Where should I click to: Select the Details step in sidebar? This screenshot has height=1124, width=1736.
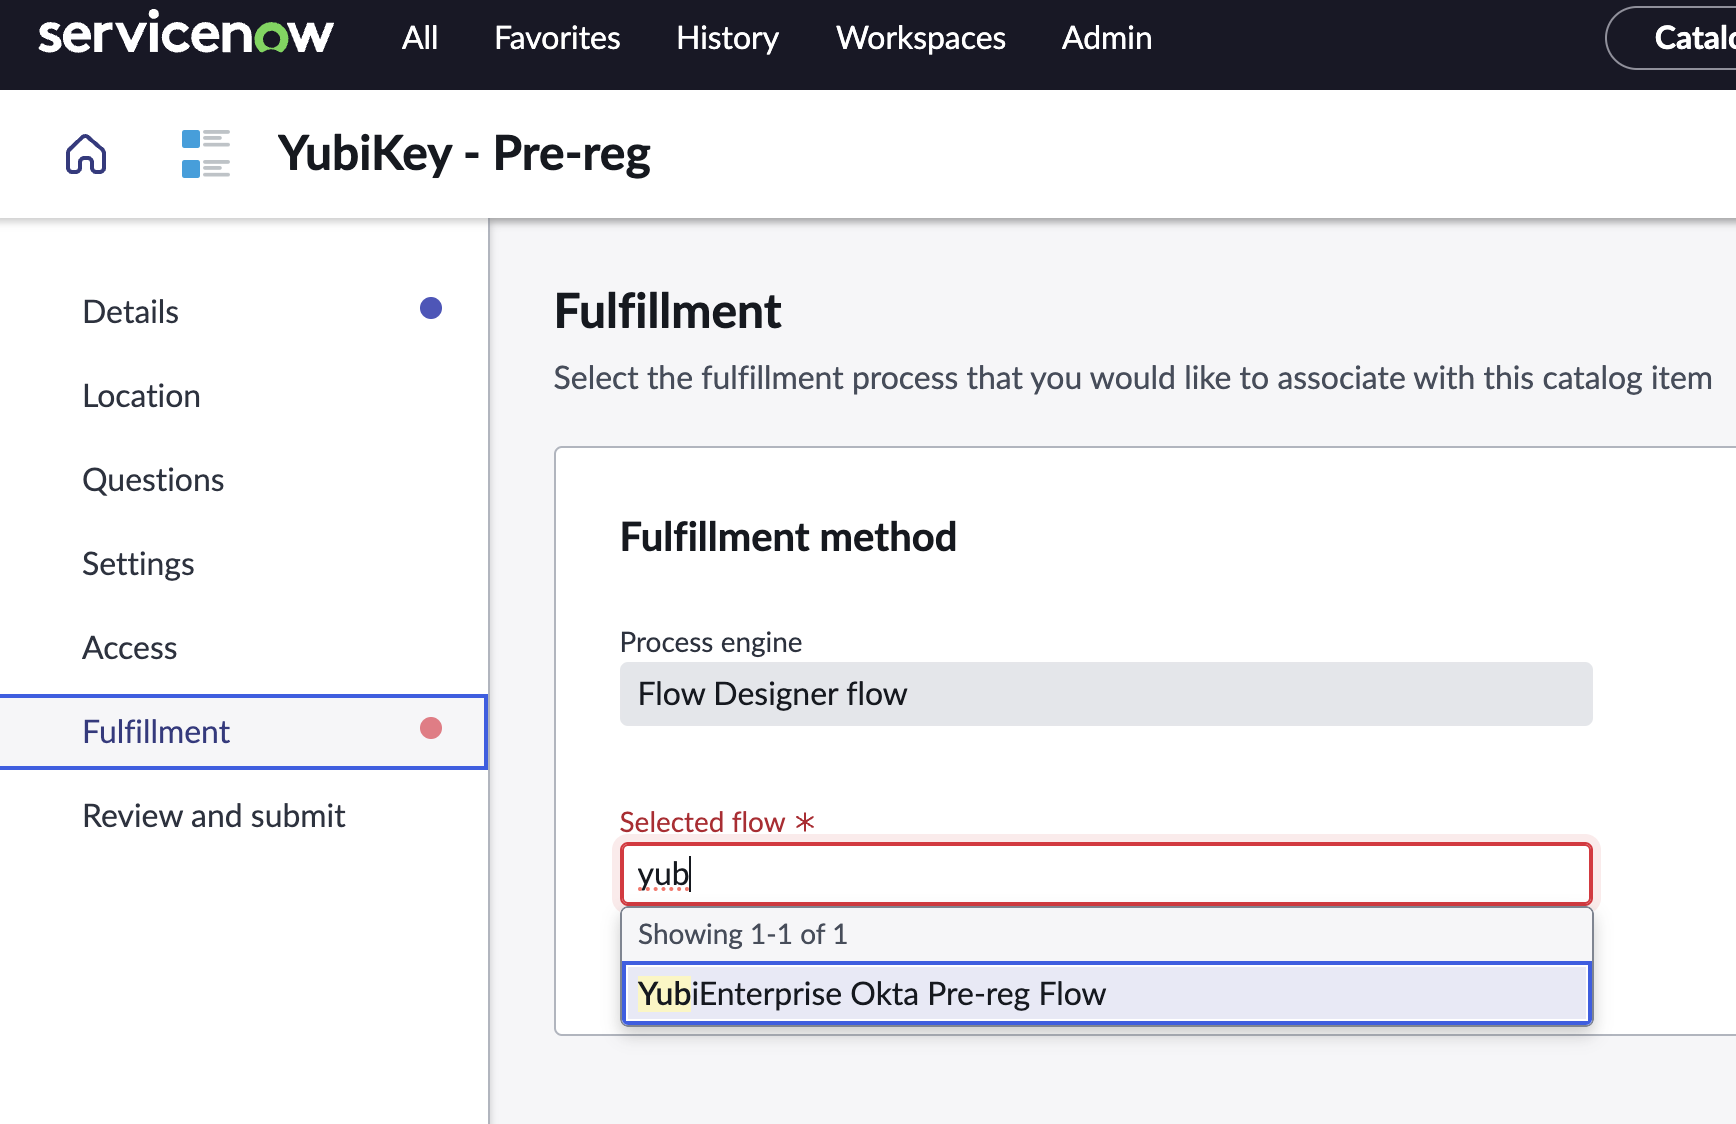click(x=243, y=312)
